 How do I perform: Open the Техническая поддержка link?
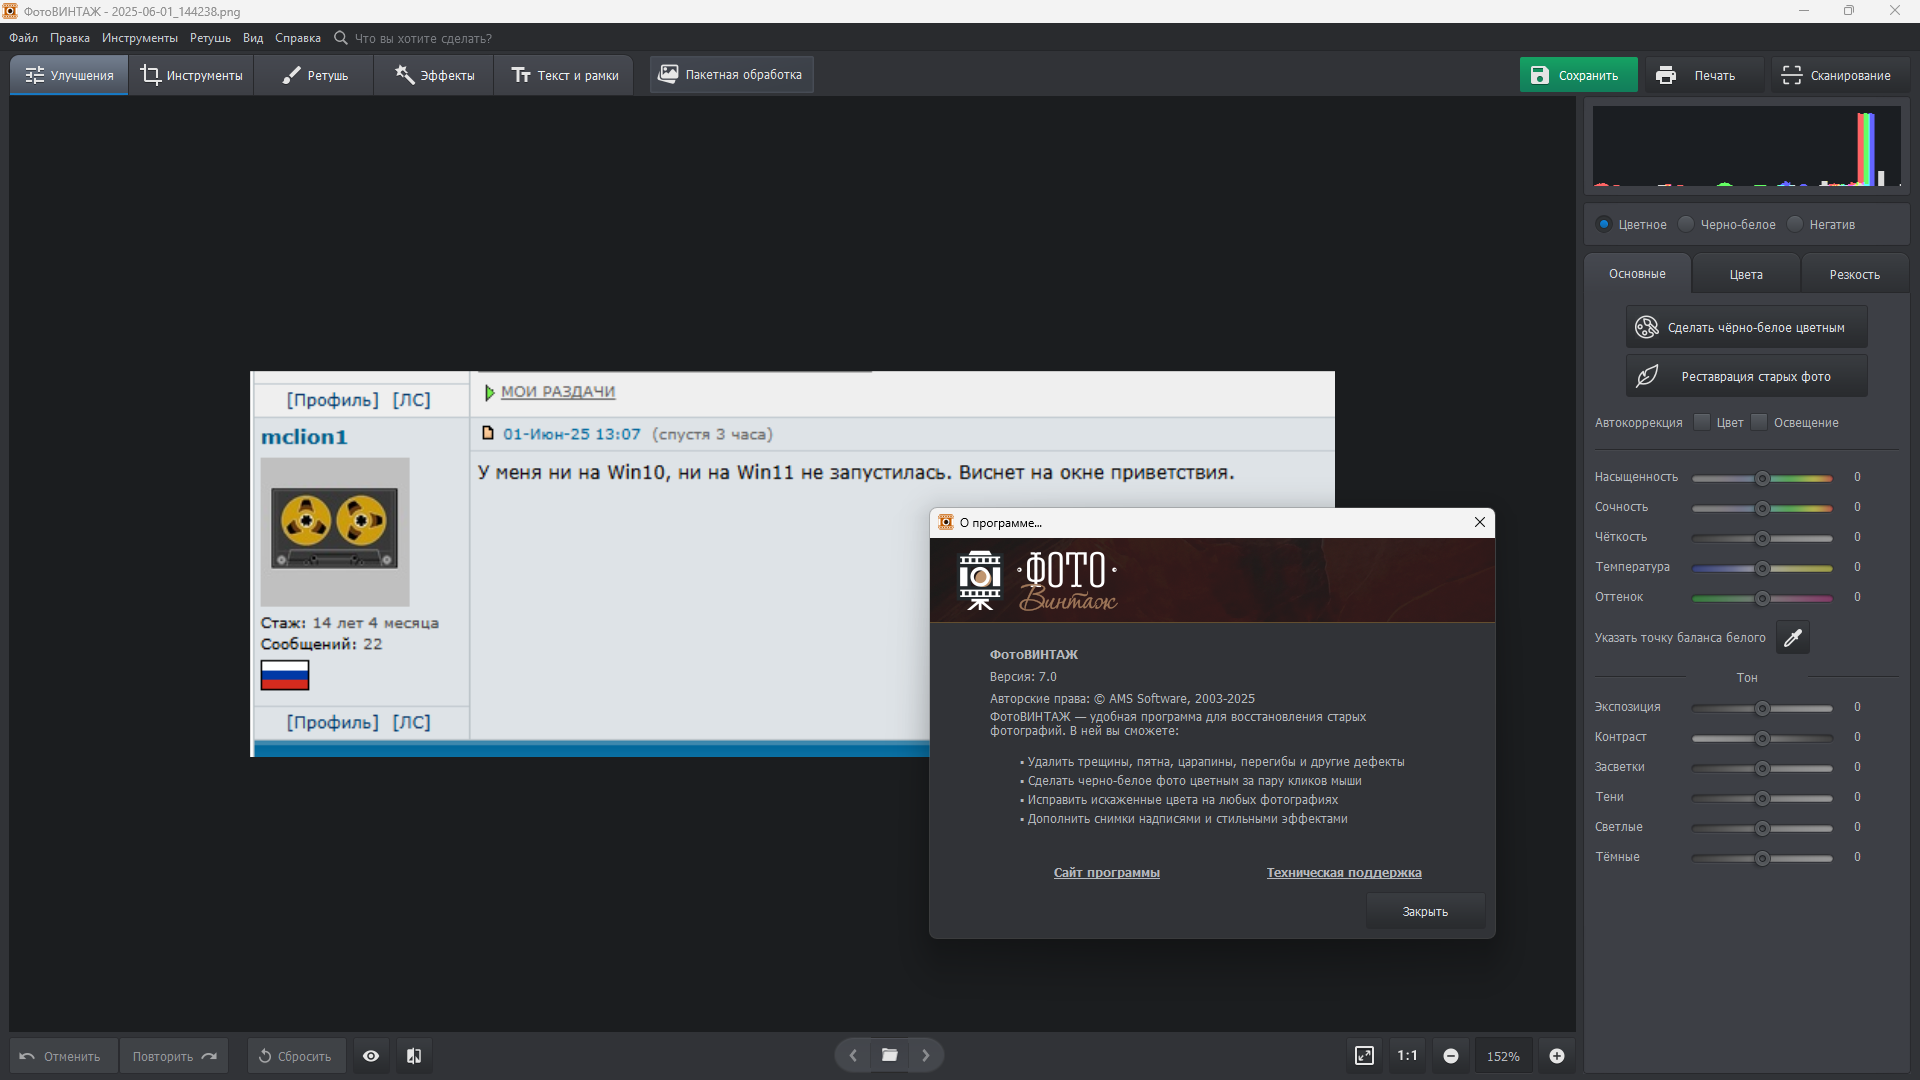click(1343, 872)
